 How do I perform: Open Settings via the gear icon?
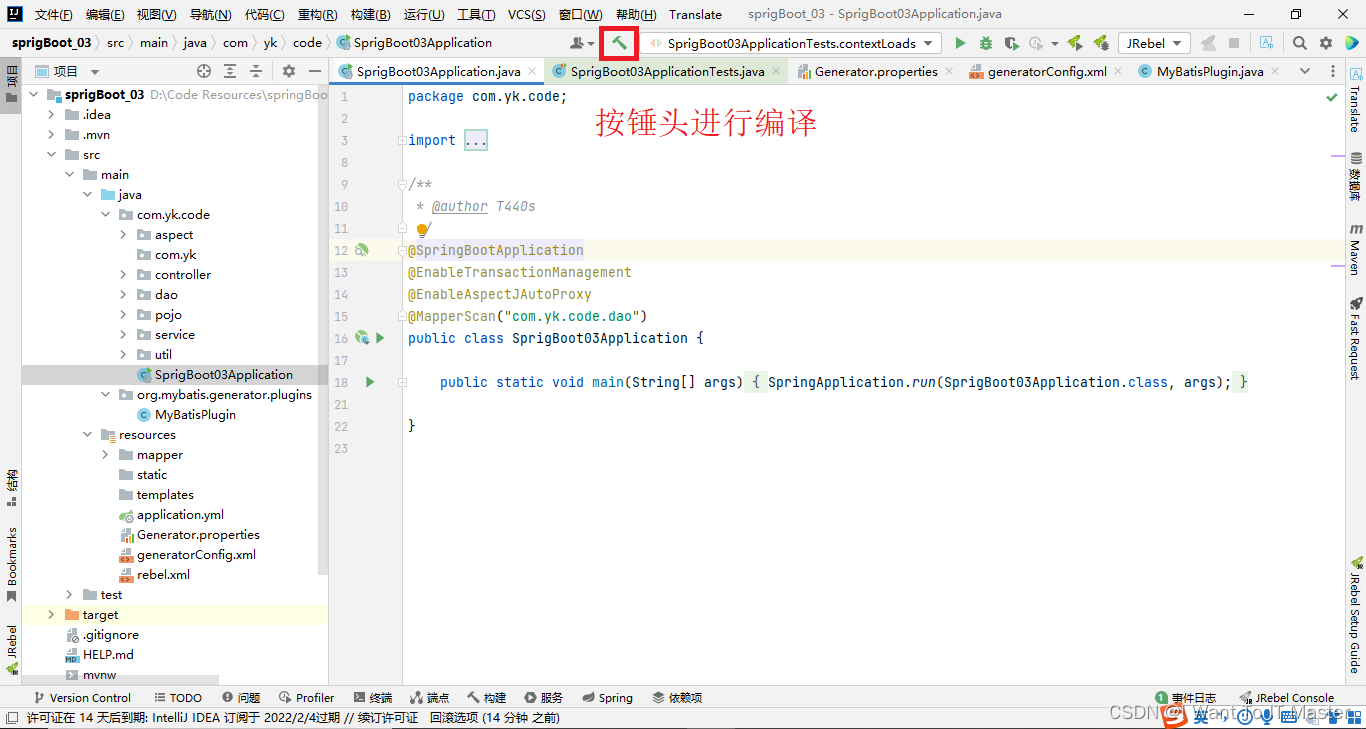(1326, 43)
